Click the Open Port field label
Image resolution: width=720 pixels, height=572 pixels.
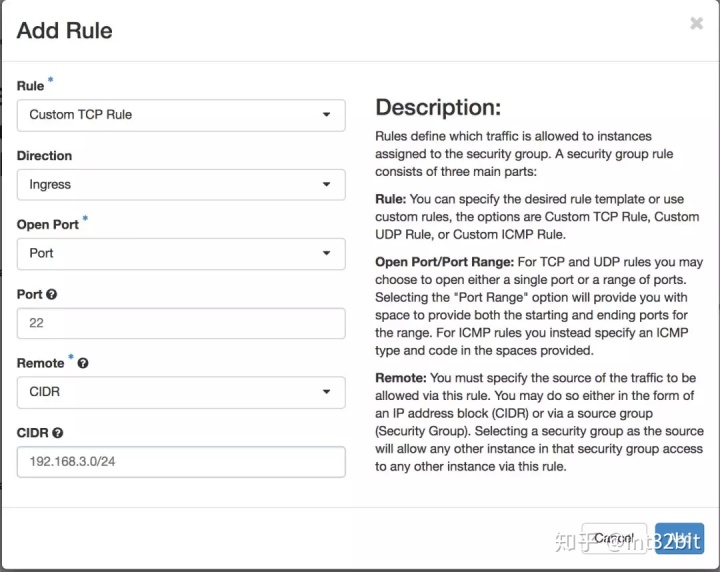coord(48,225)
